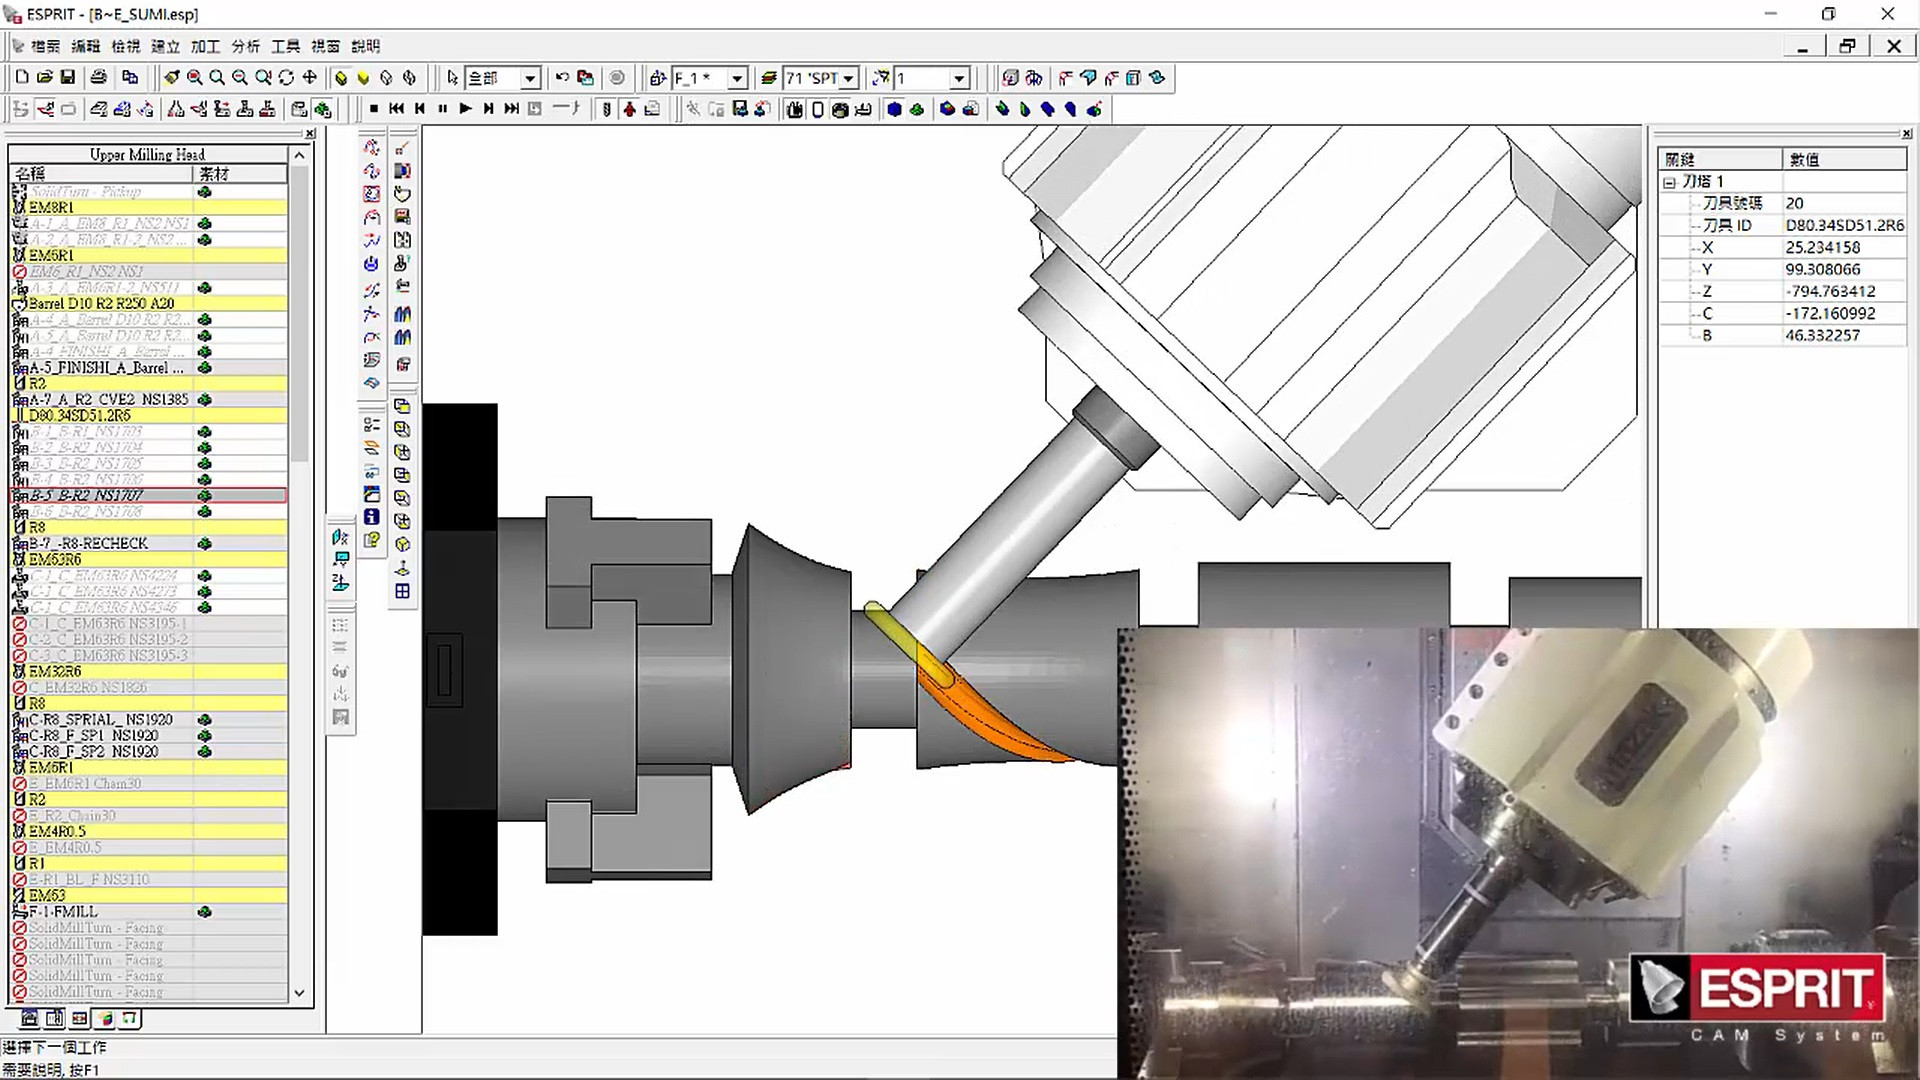
Task: Open the 全部 selection filter dropdown
Action: pyautogui.click(x=531, y=78)
